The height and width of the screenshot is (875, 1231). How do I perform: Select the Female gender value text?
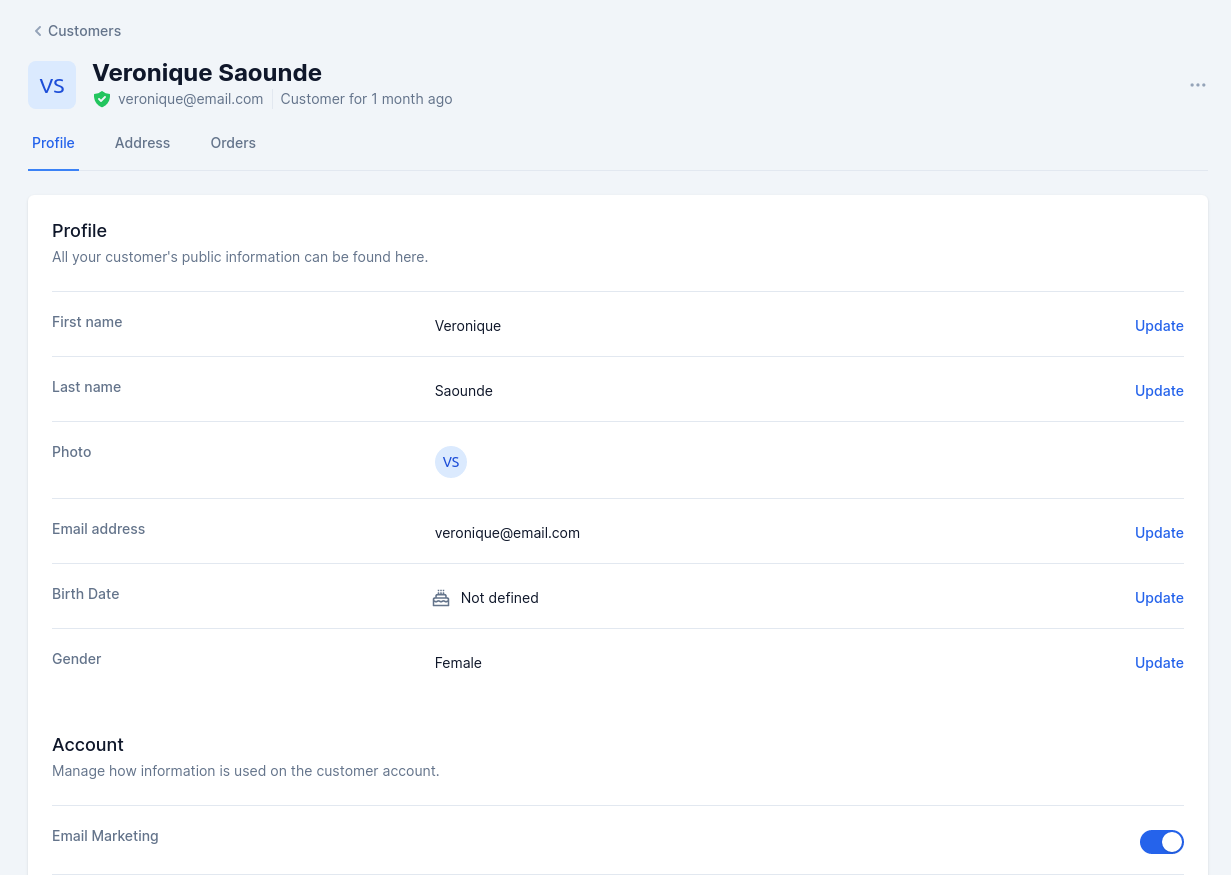[x=458, y=662]
